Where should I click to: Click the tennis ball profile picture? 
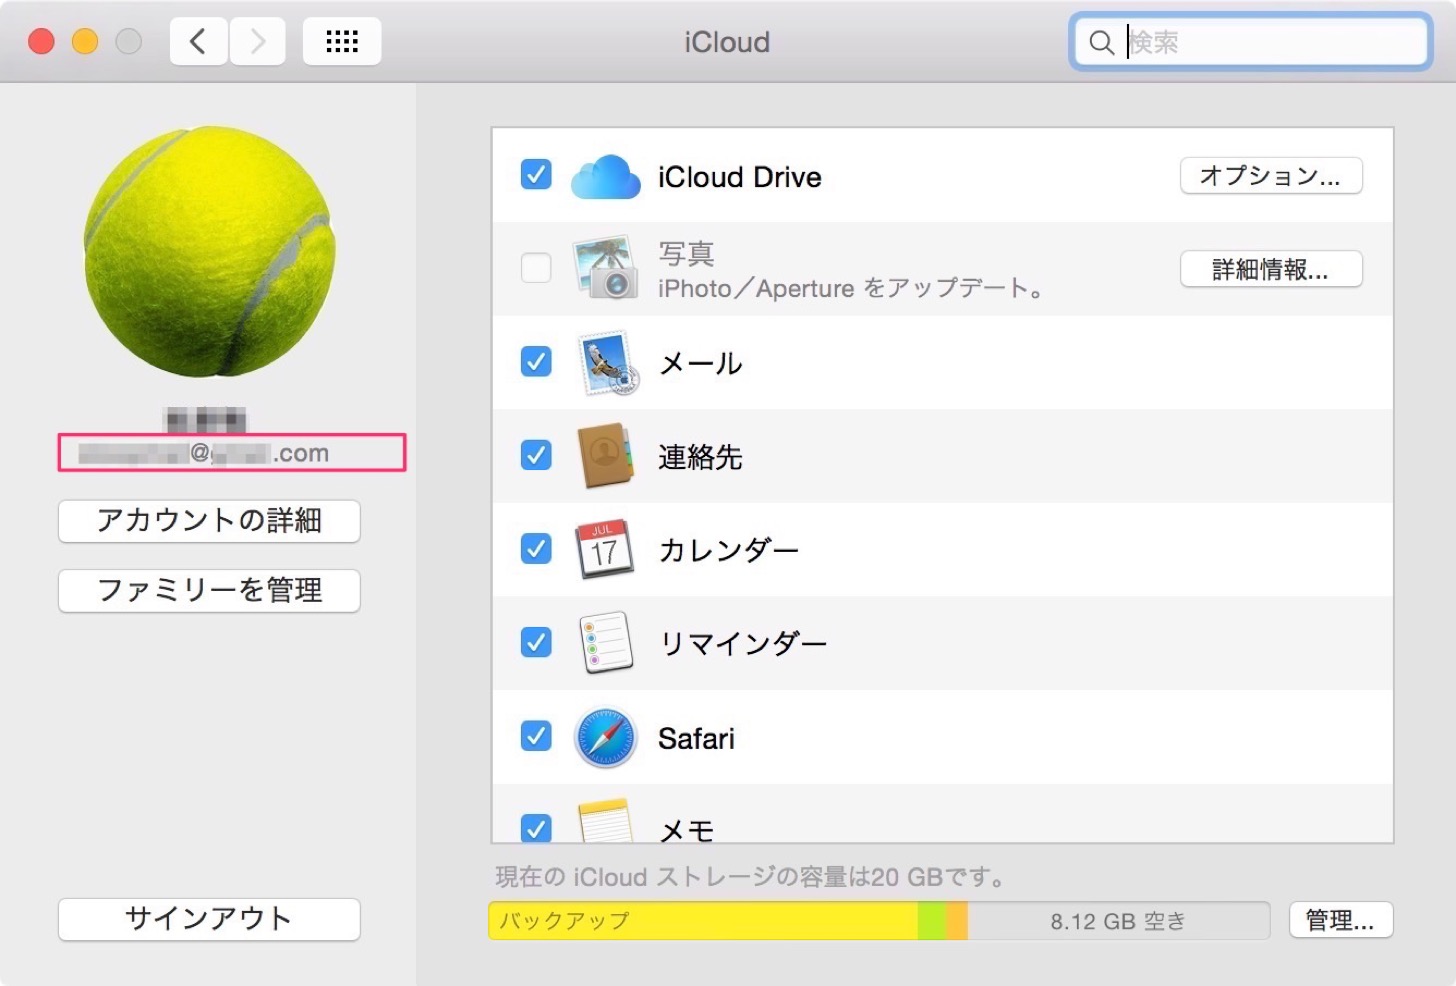point(209,251)
